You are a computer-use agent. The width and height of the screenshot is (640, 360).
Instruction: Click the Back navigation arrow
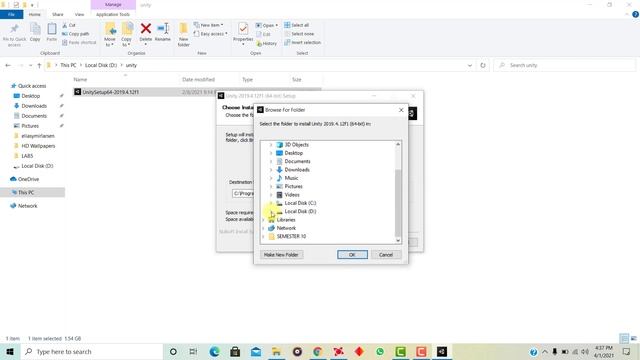(8, 65)
